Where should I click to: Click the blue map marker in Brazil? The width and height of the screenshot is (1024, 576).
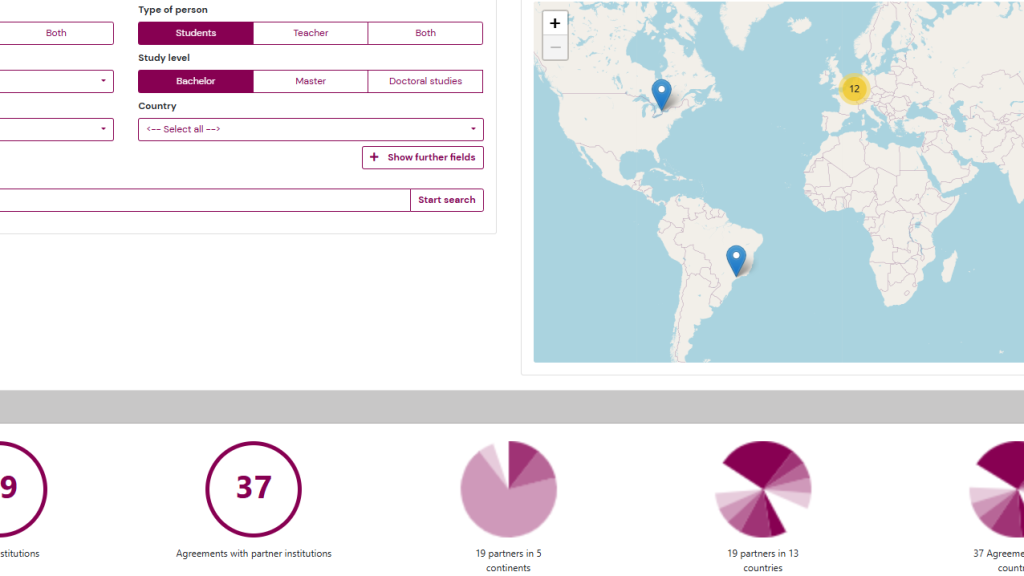coord(736,261)
